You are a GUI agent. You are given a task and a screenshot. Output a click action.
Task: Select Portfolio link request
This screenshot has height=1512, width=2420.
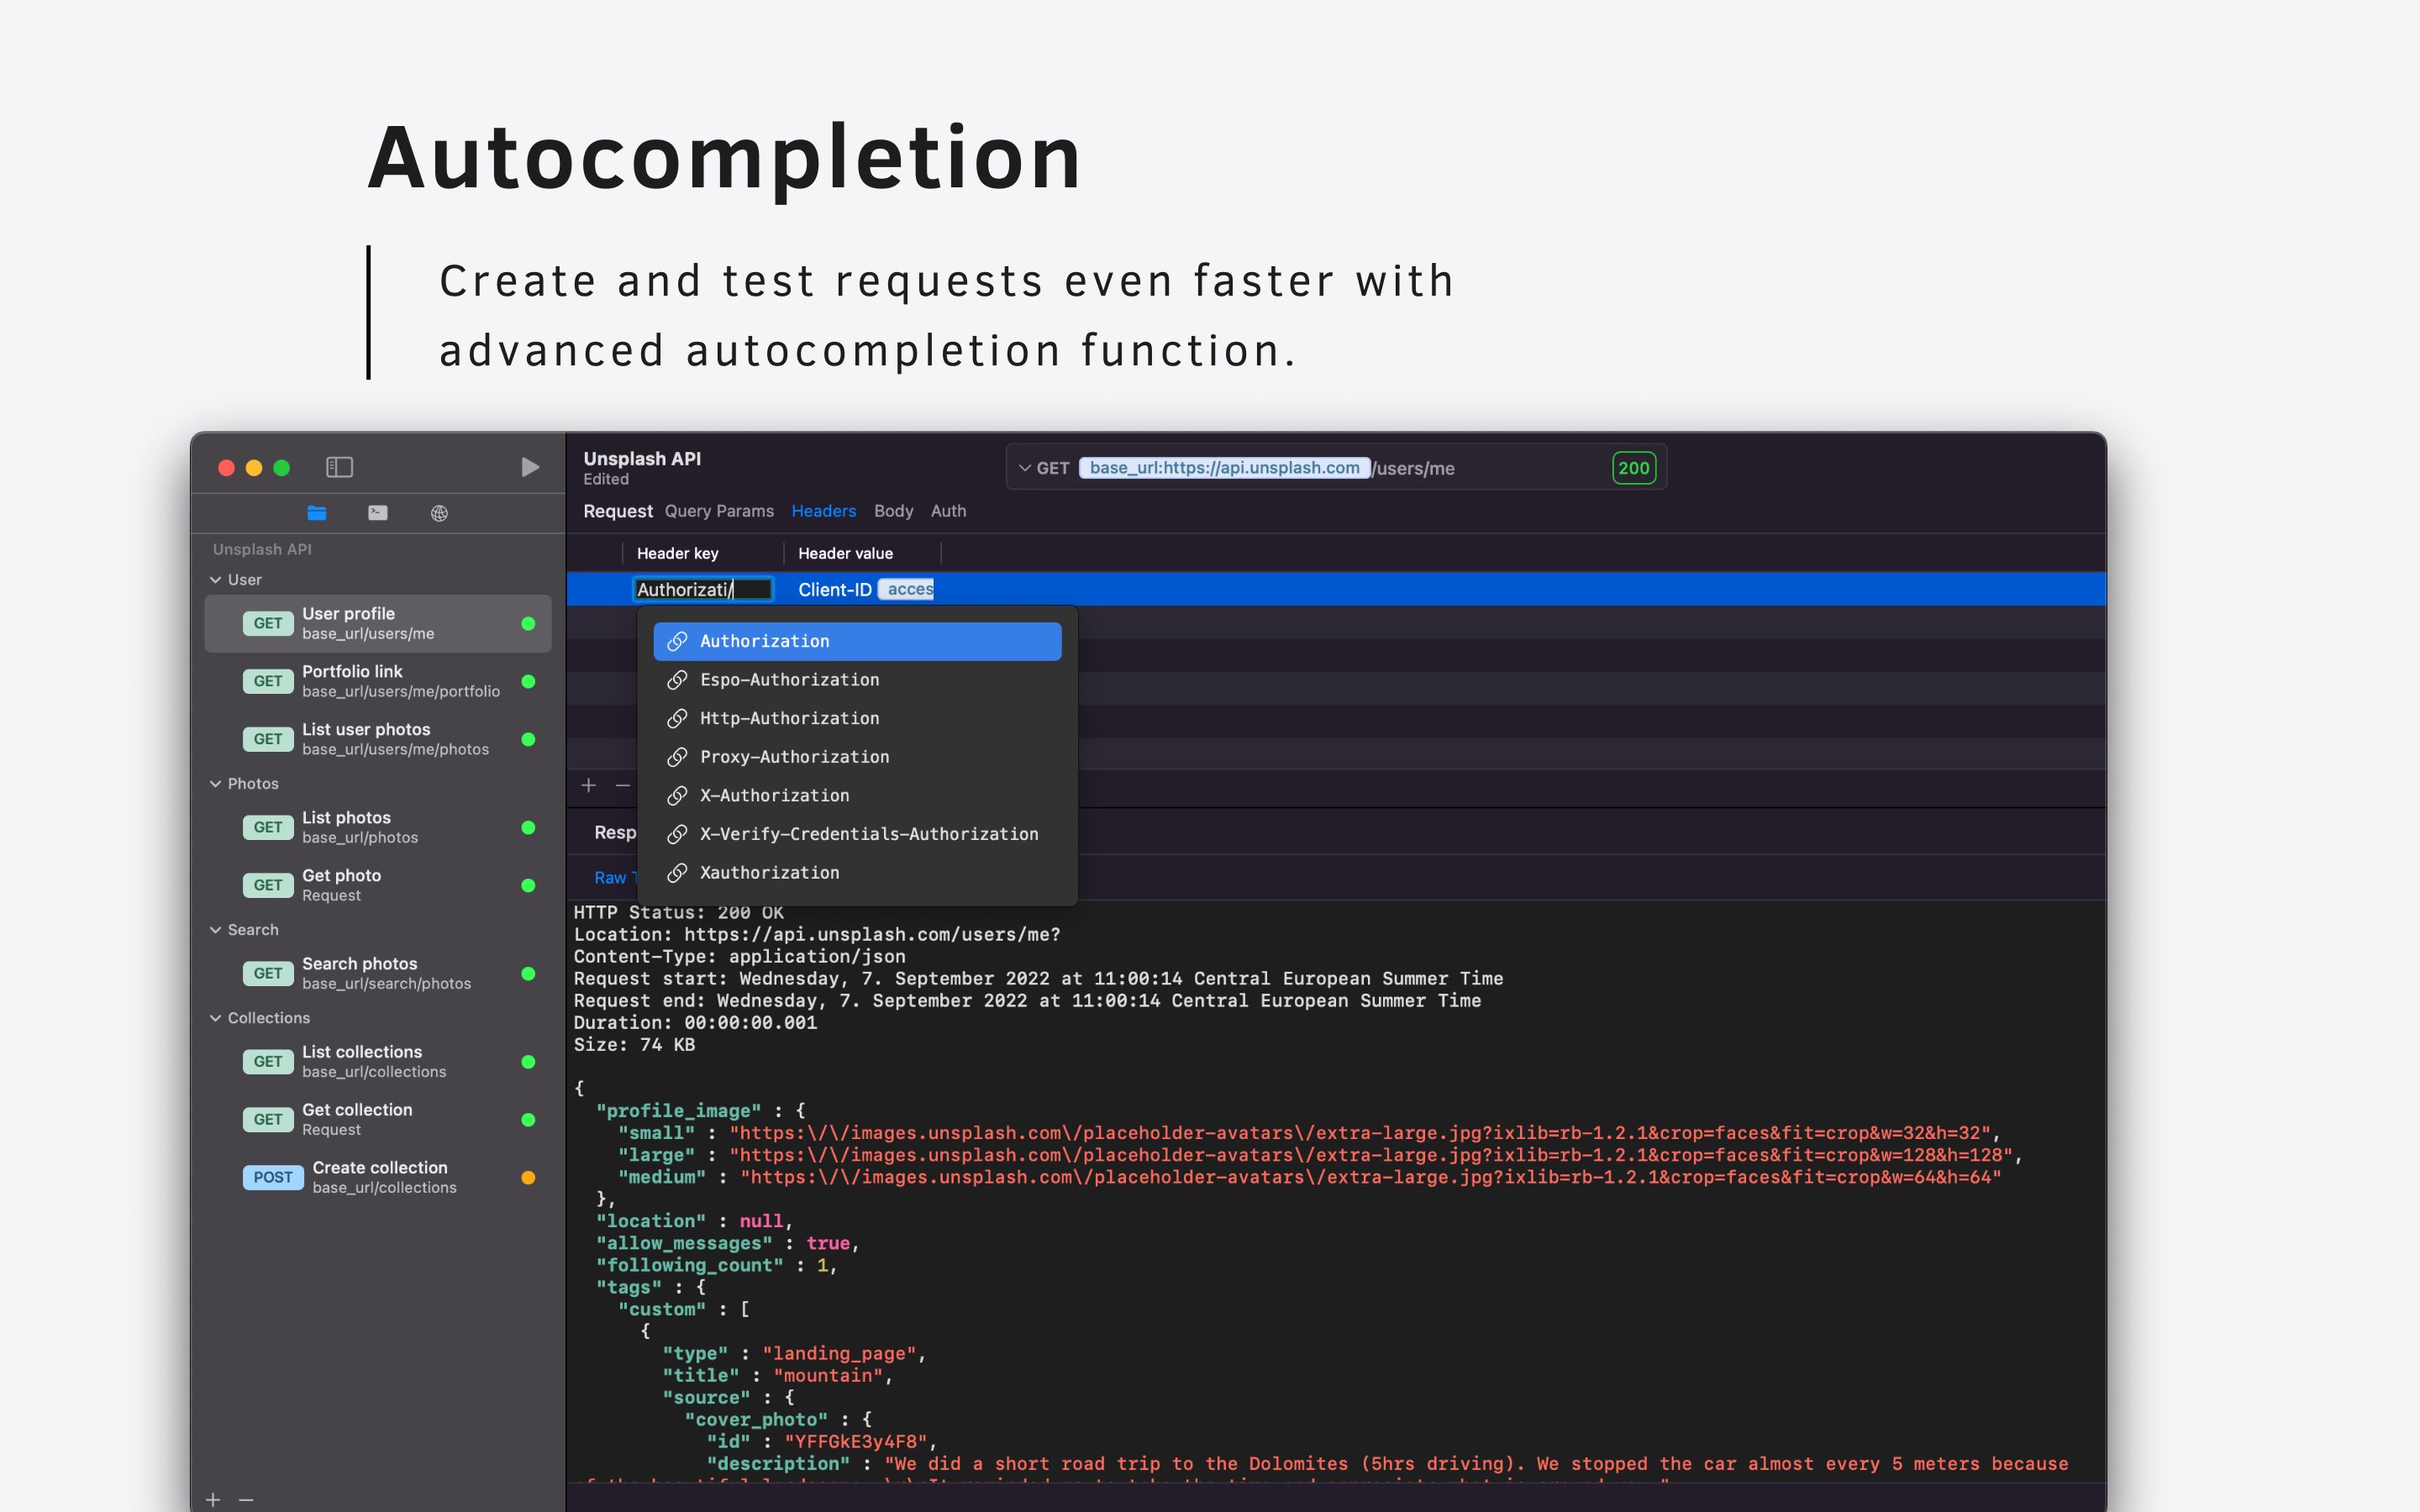[x=378, y=681]
